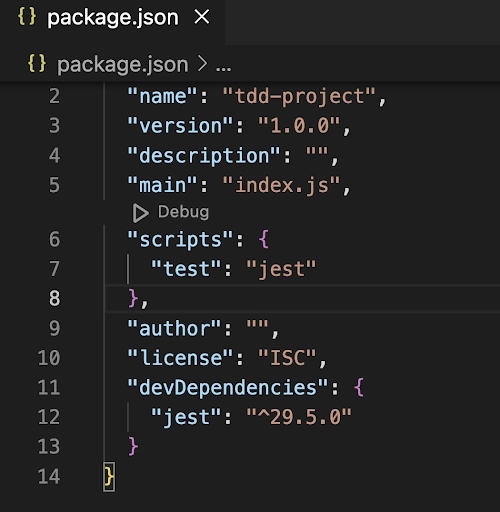This screenshot has height=512, width=500.
Task: Click line number 11 in the gutter
Action: [49, 387]
